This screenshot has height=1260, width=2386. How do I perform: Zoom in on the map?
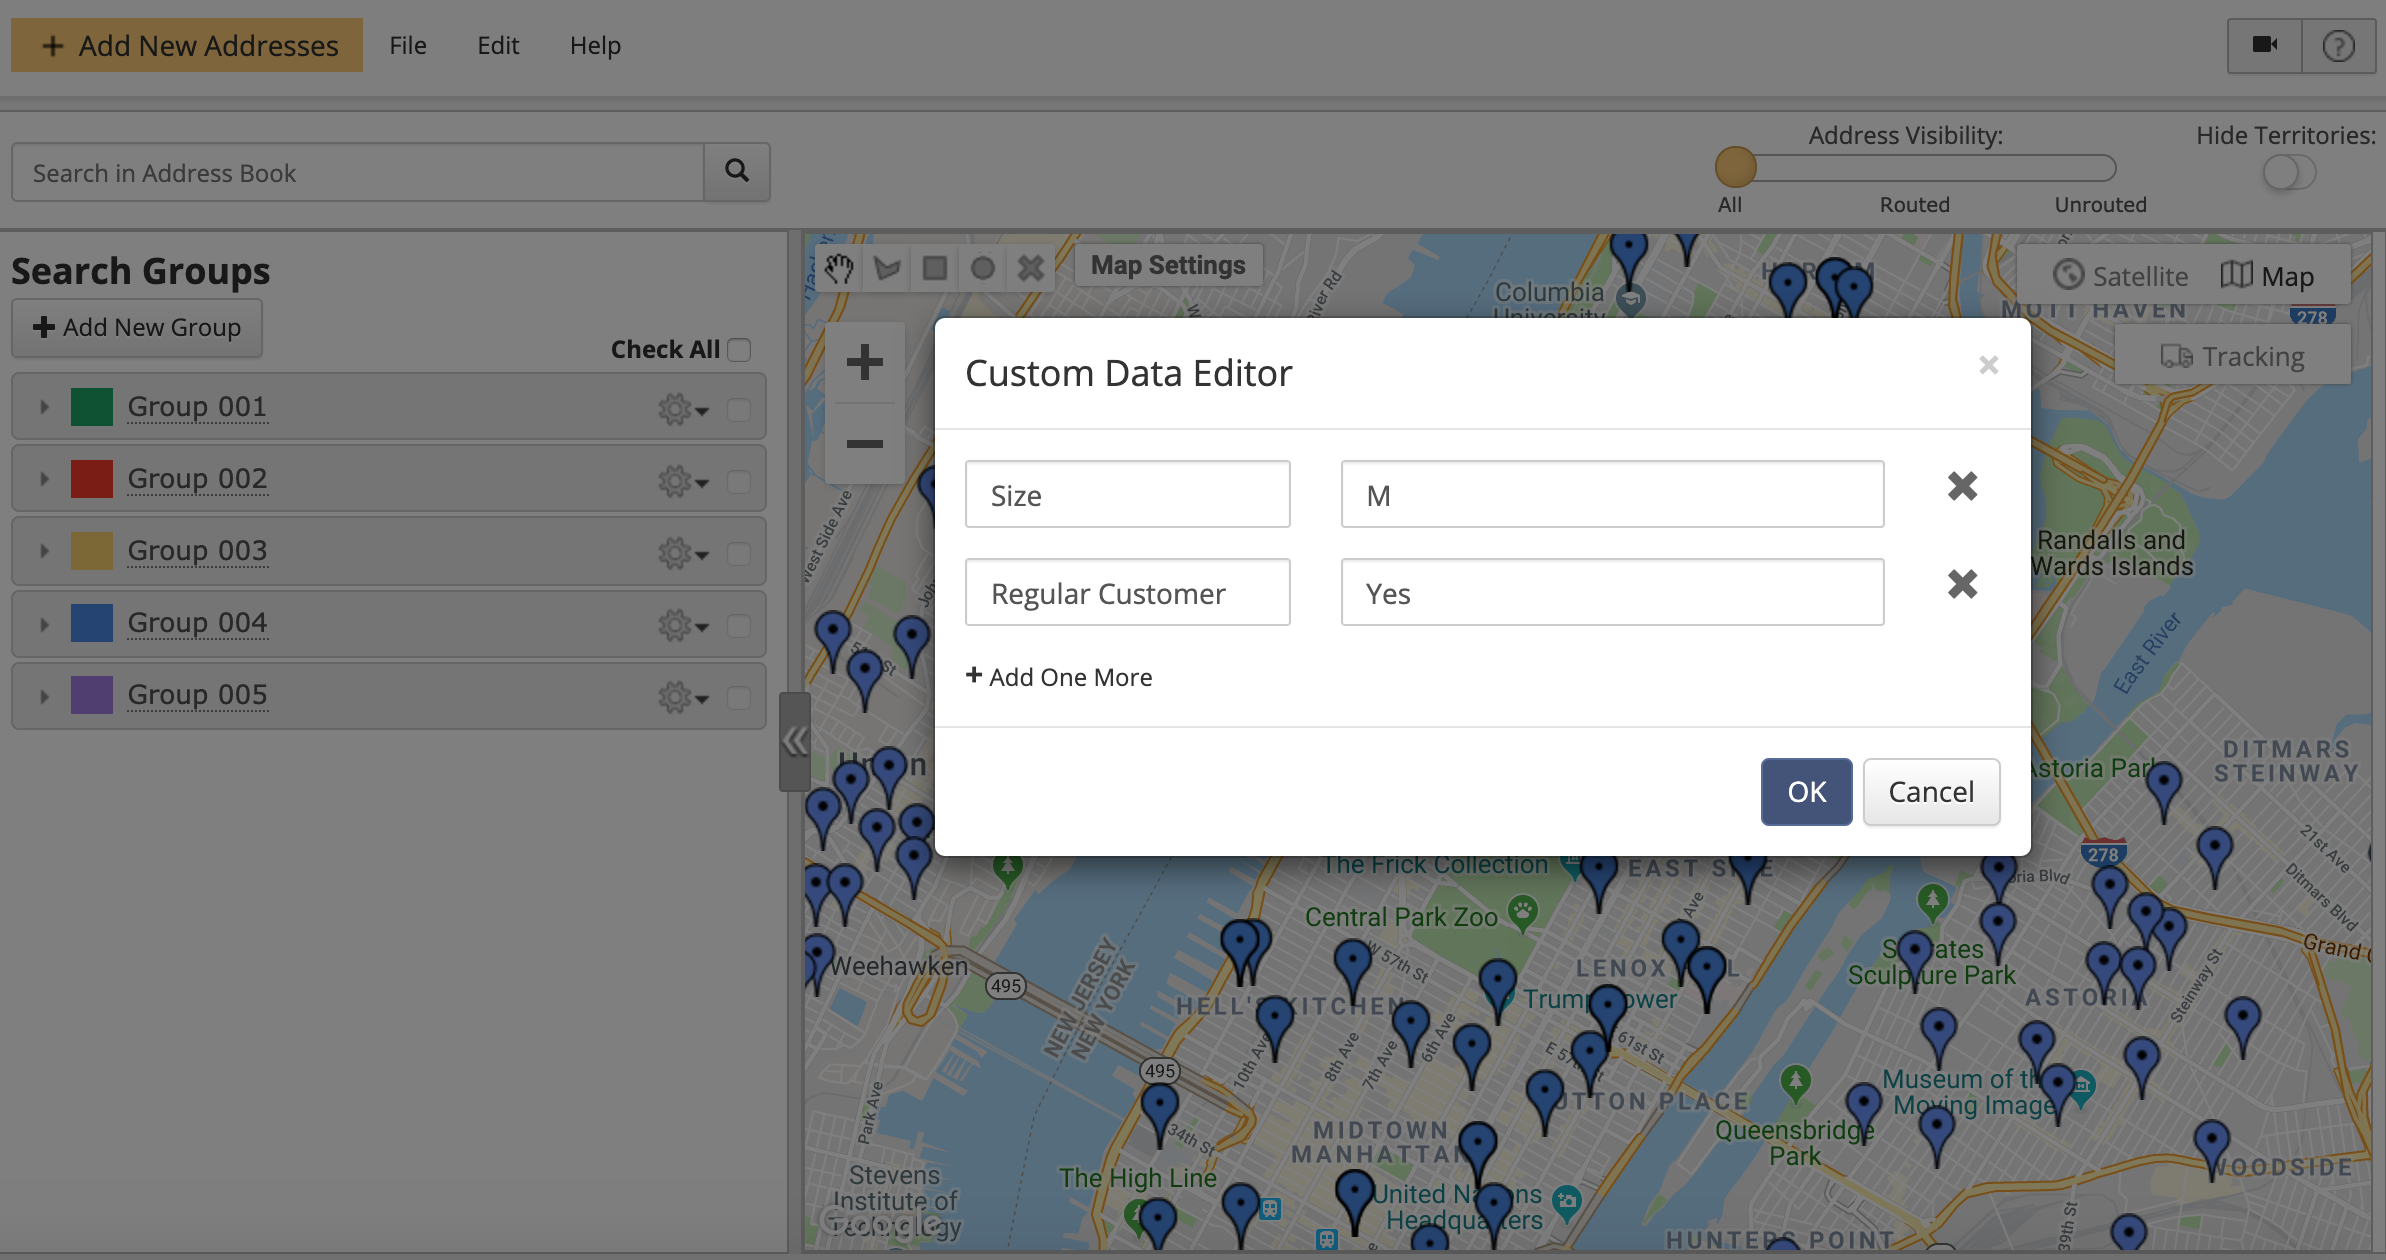click(864, 362)
